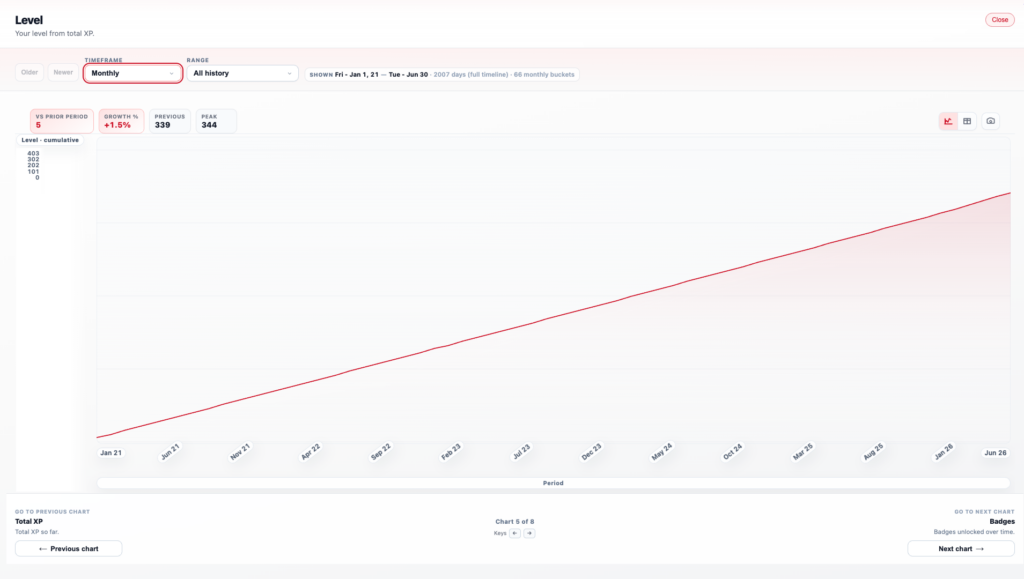
Task: Click the Total XP chart title link
Action: tap(29, 521)
